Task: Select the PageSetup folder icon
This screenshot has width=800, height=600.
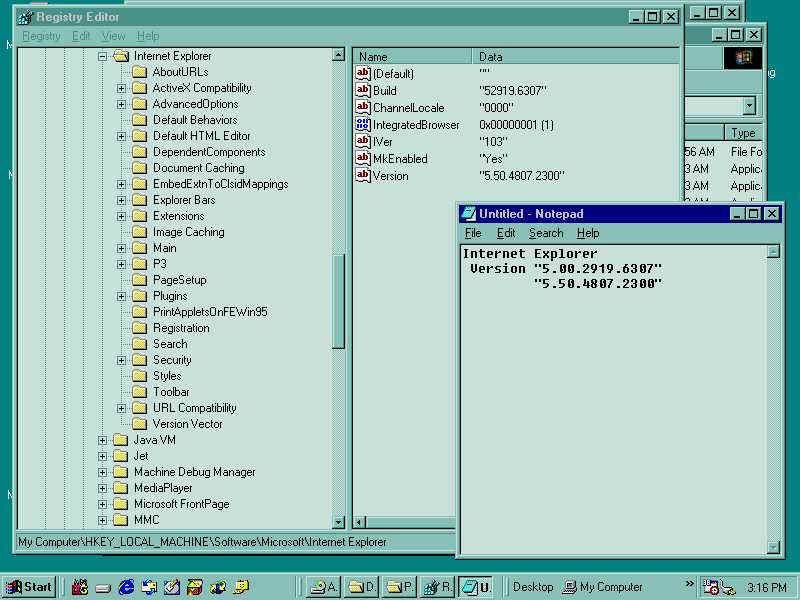Action: click(x=139, y=280)
